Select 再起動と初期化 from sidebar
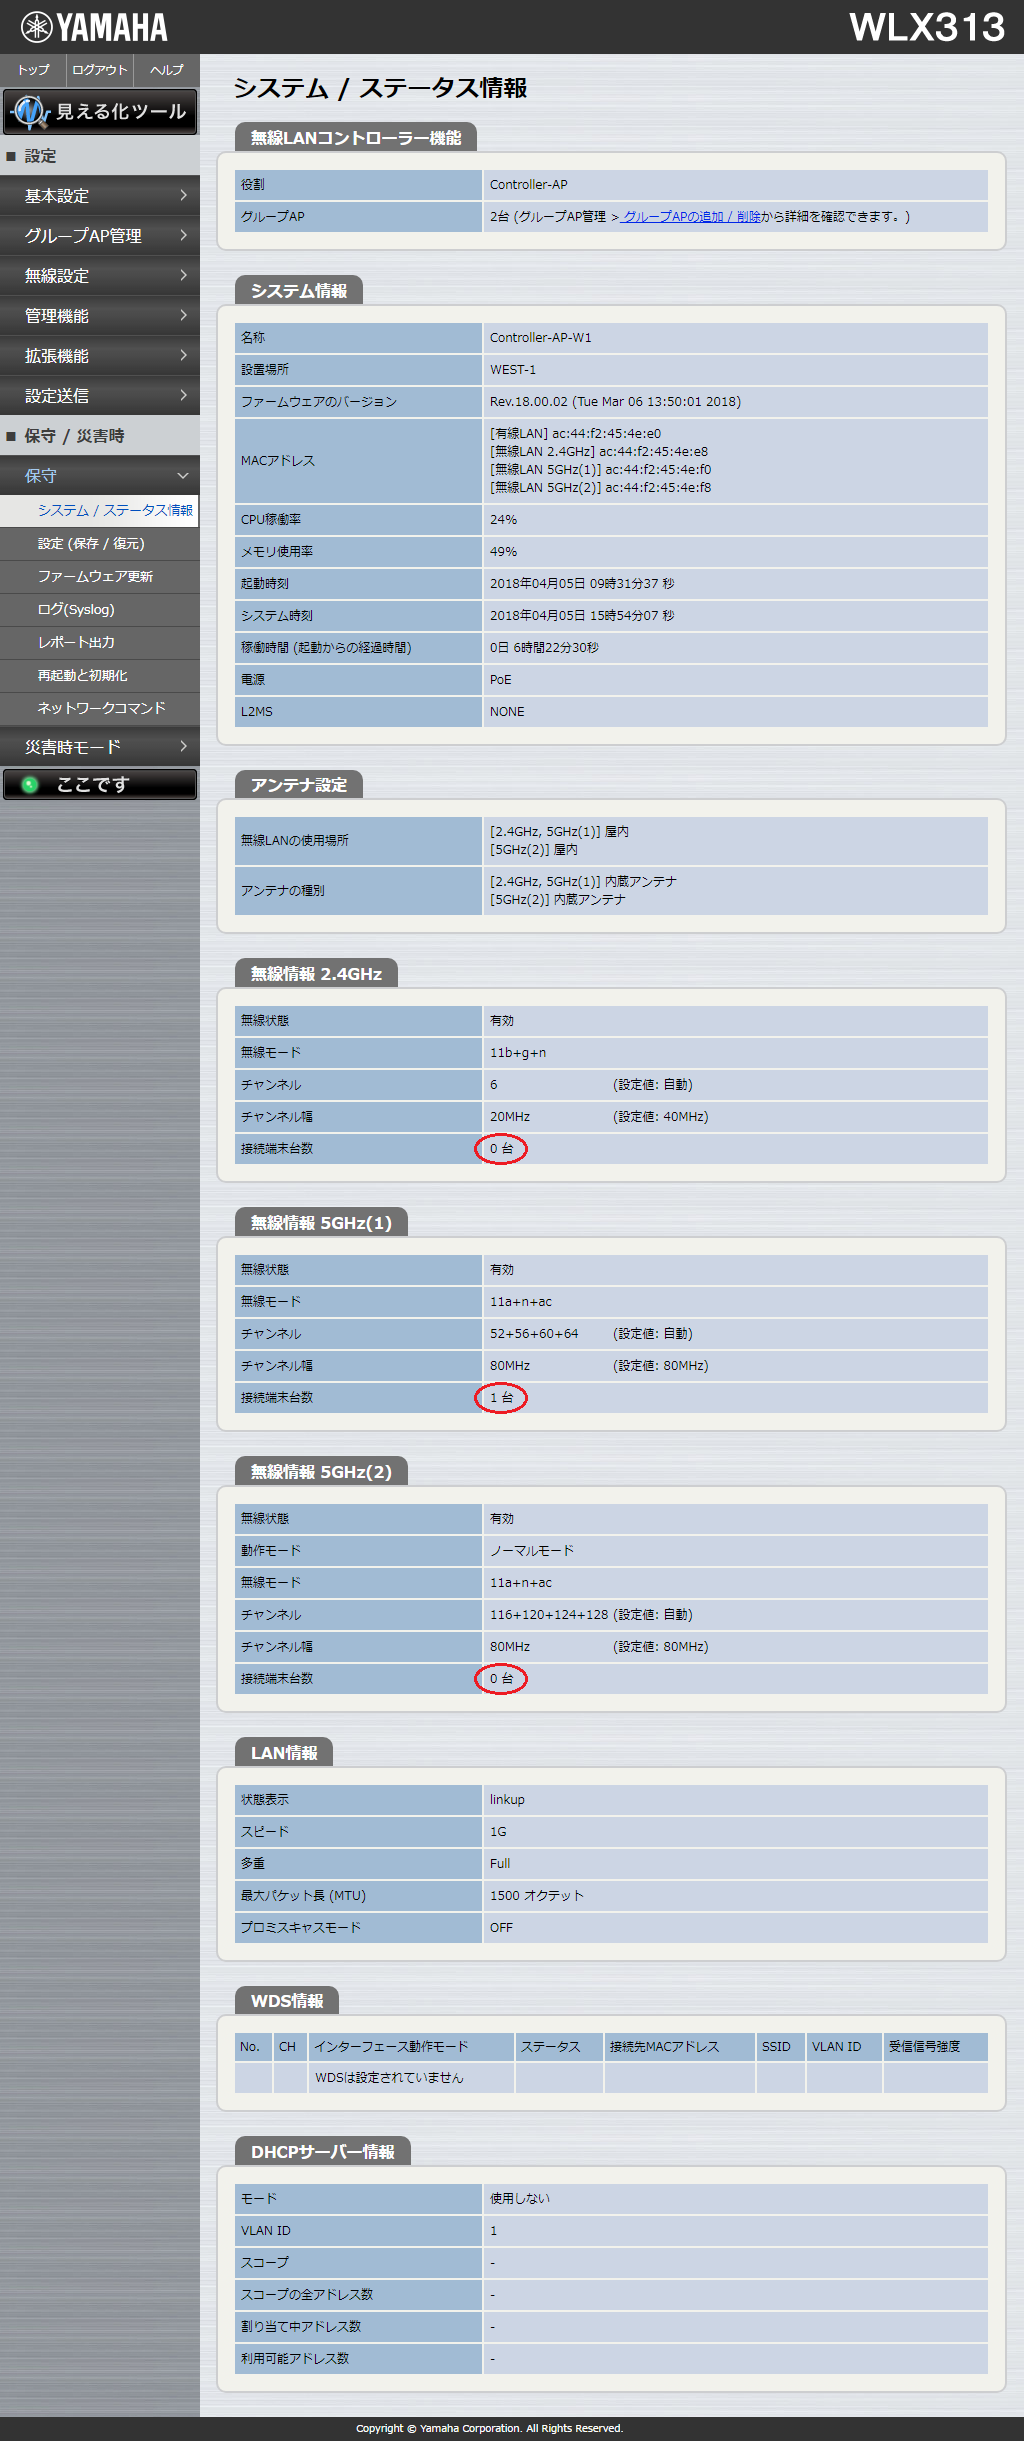 (82, 676)
